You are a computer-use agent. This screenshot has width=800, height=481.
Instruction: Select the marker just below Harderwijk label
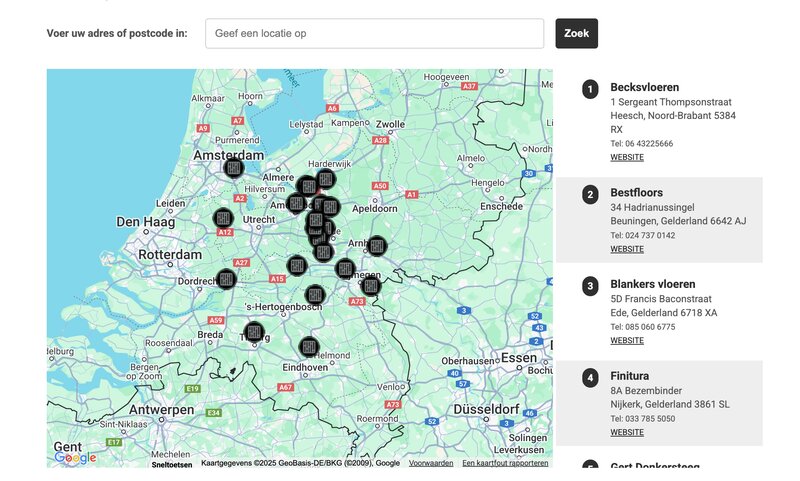[326, 179]
